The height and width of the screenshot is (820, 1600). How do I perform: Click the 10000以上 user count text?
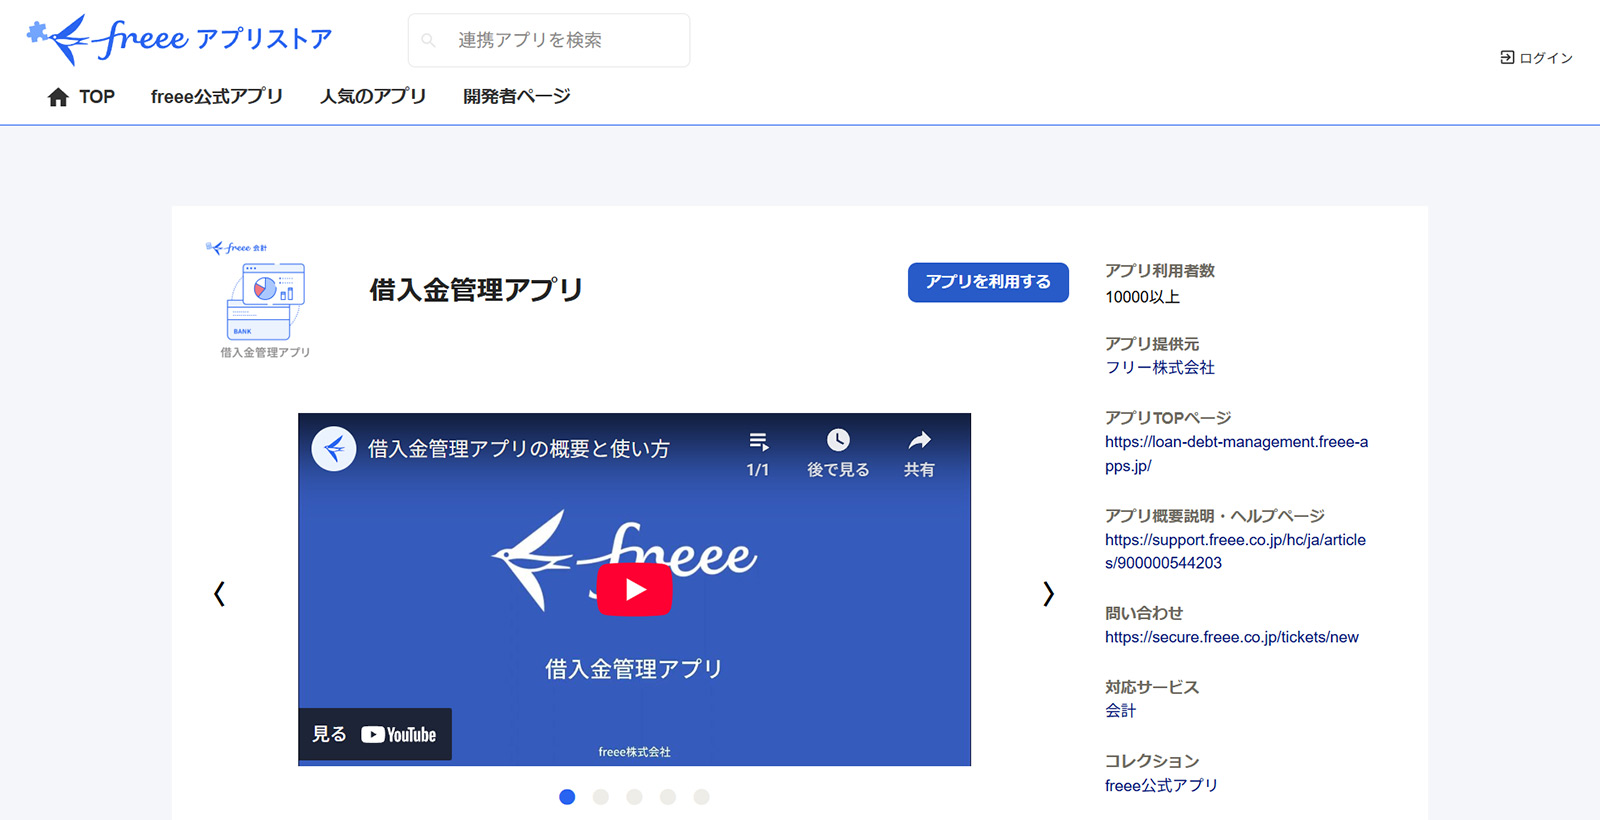coord(1143,297)
